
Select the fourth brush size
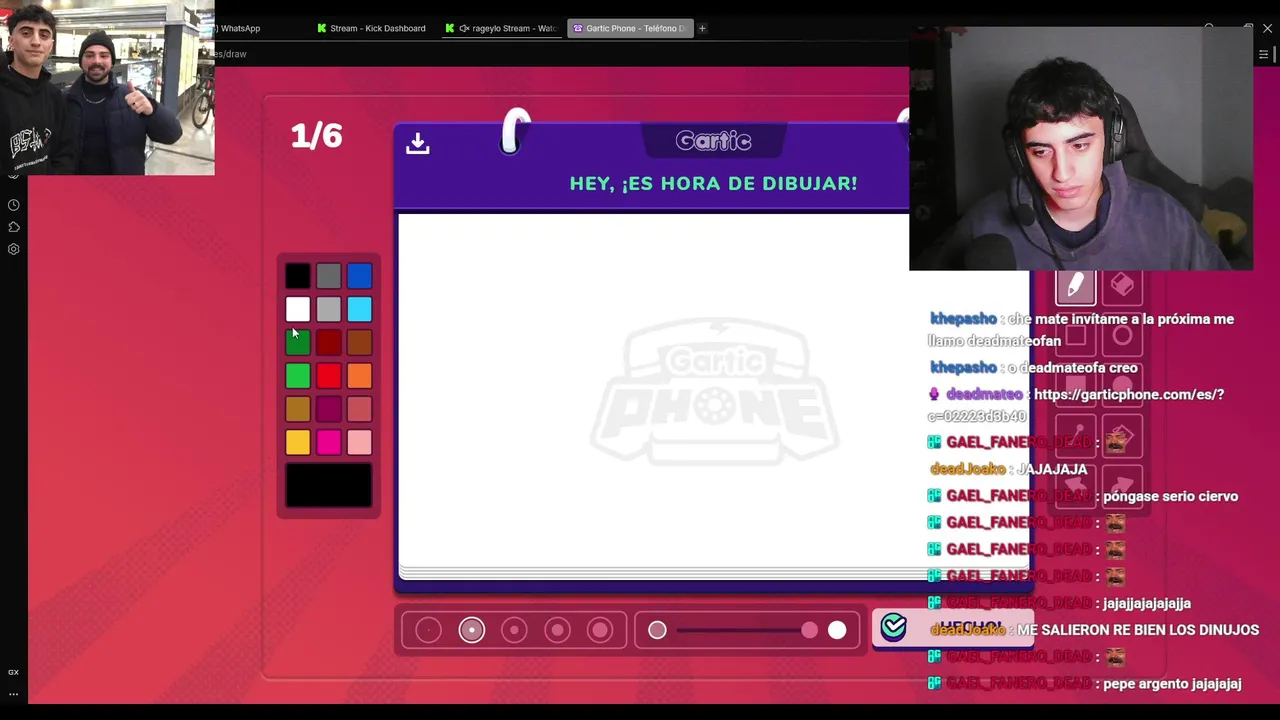click(x=558, y=630)
